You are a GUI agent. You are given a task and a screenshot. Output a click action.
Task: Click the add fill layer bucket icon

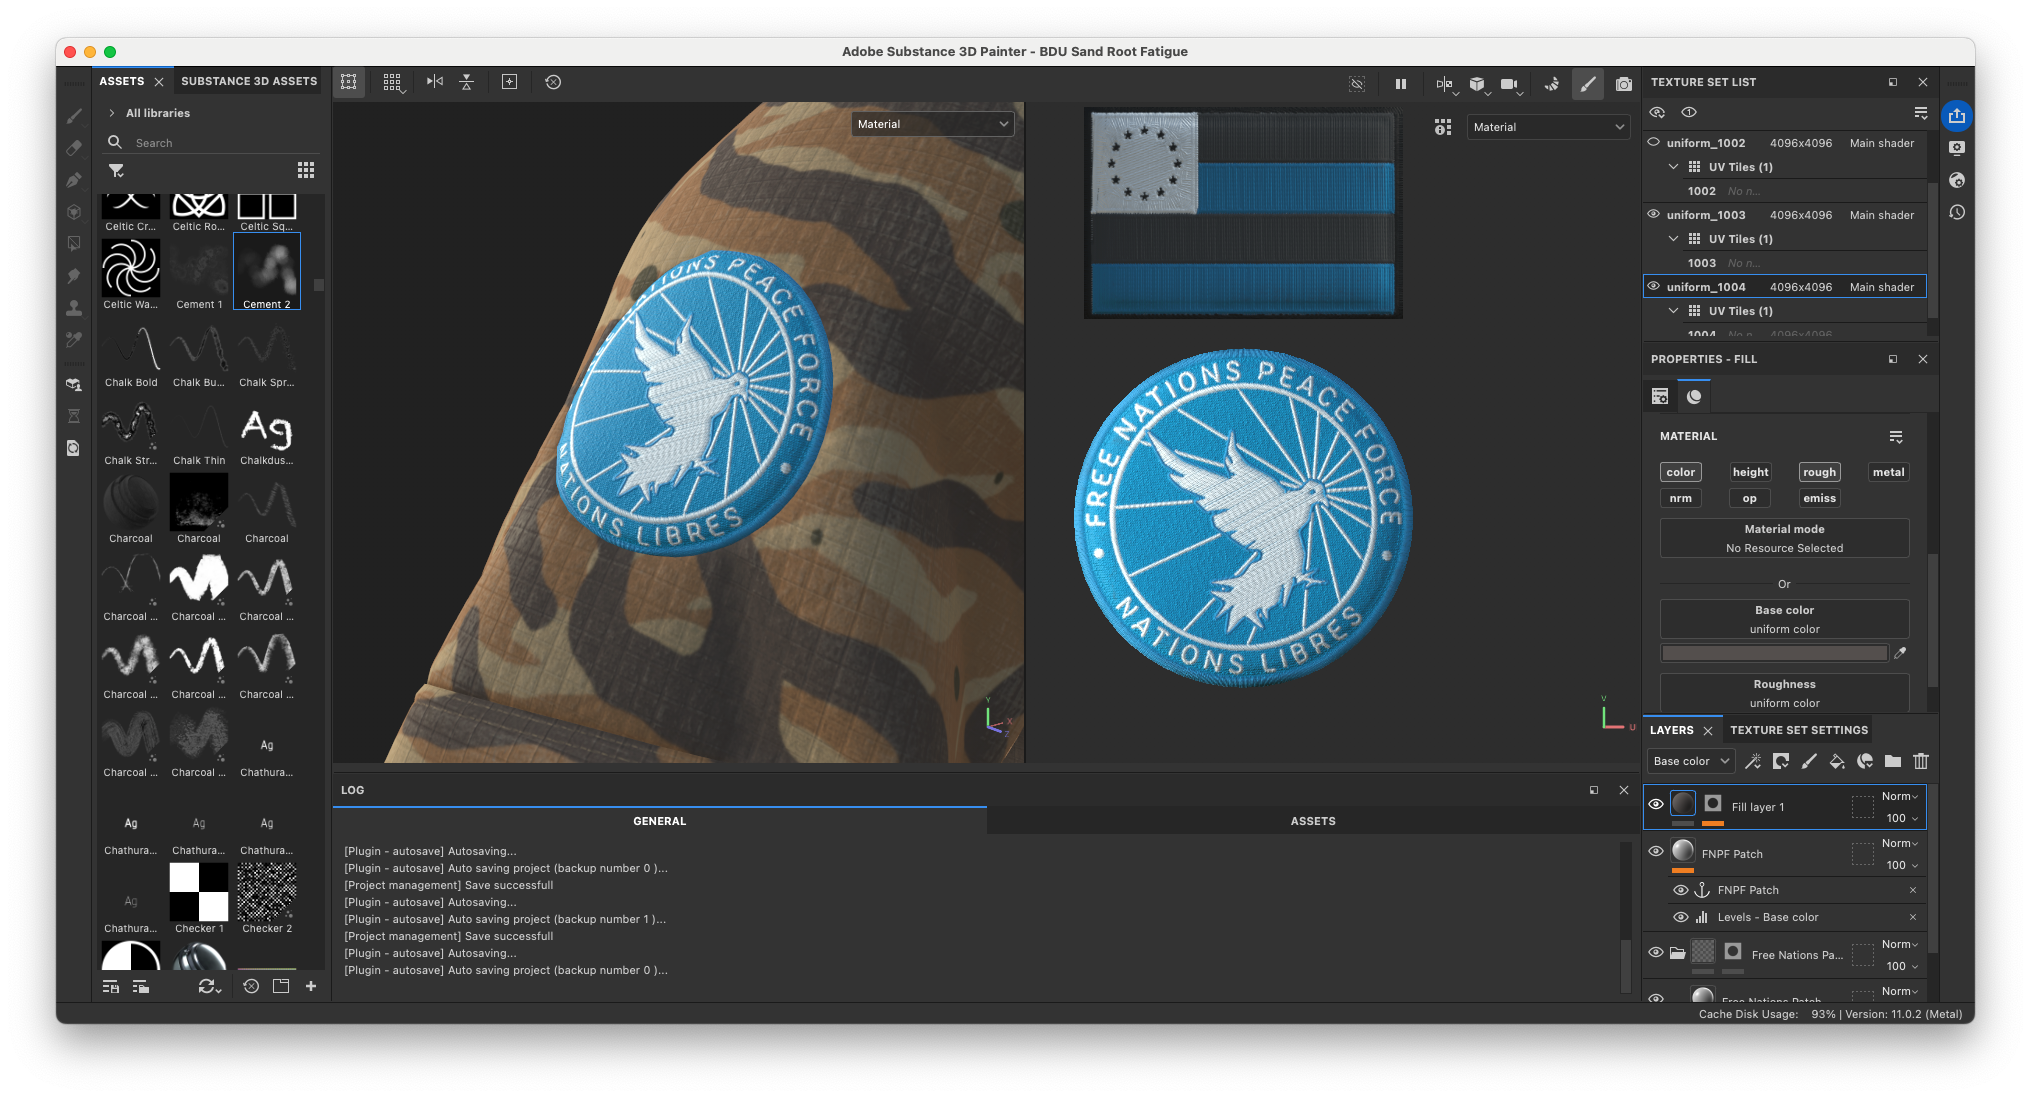(x=1837, y=761)
